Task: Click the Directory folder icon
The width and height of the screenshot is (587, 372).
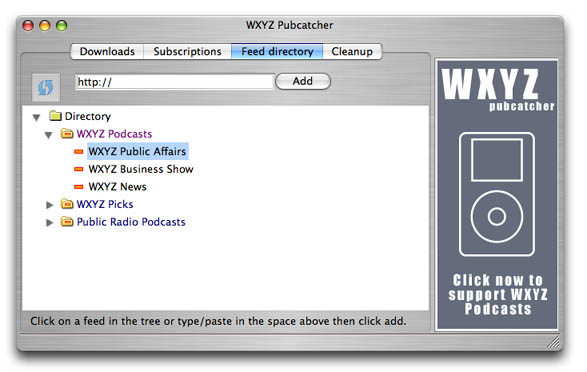Action: [55, 116]
